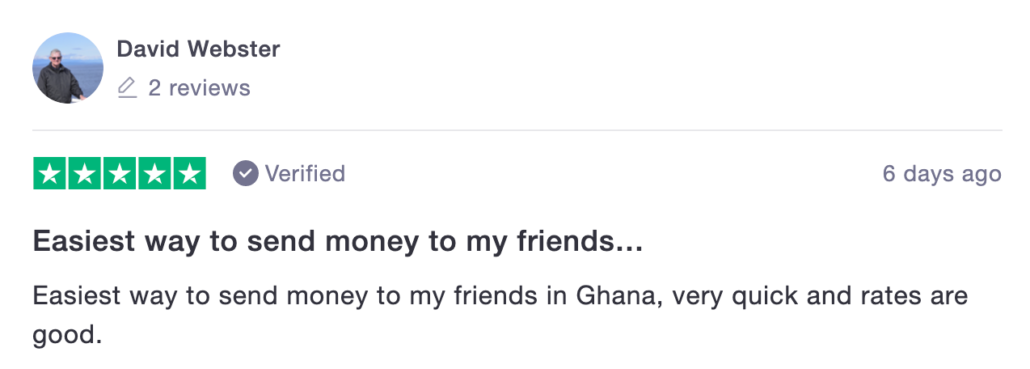Click the horizontal divider under reviewer info
Image resolution: width=1030 pixels, height=369 pixels.
[517, 130]
